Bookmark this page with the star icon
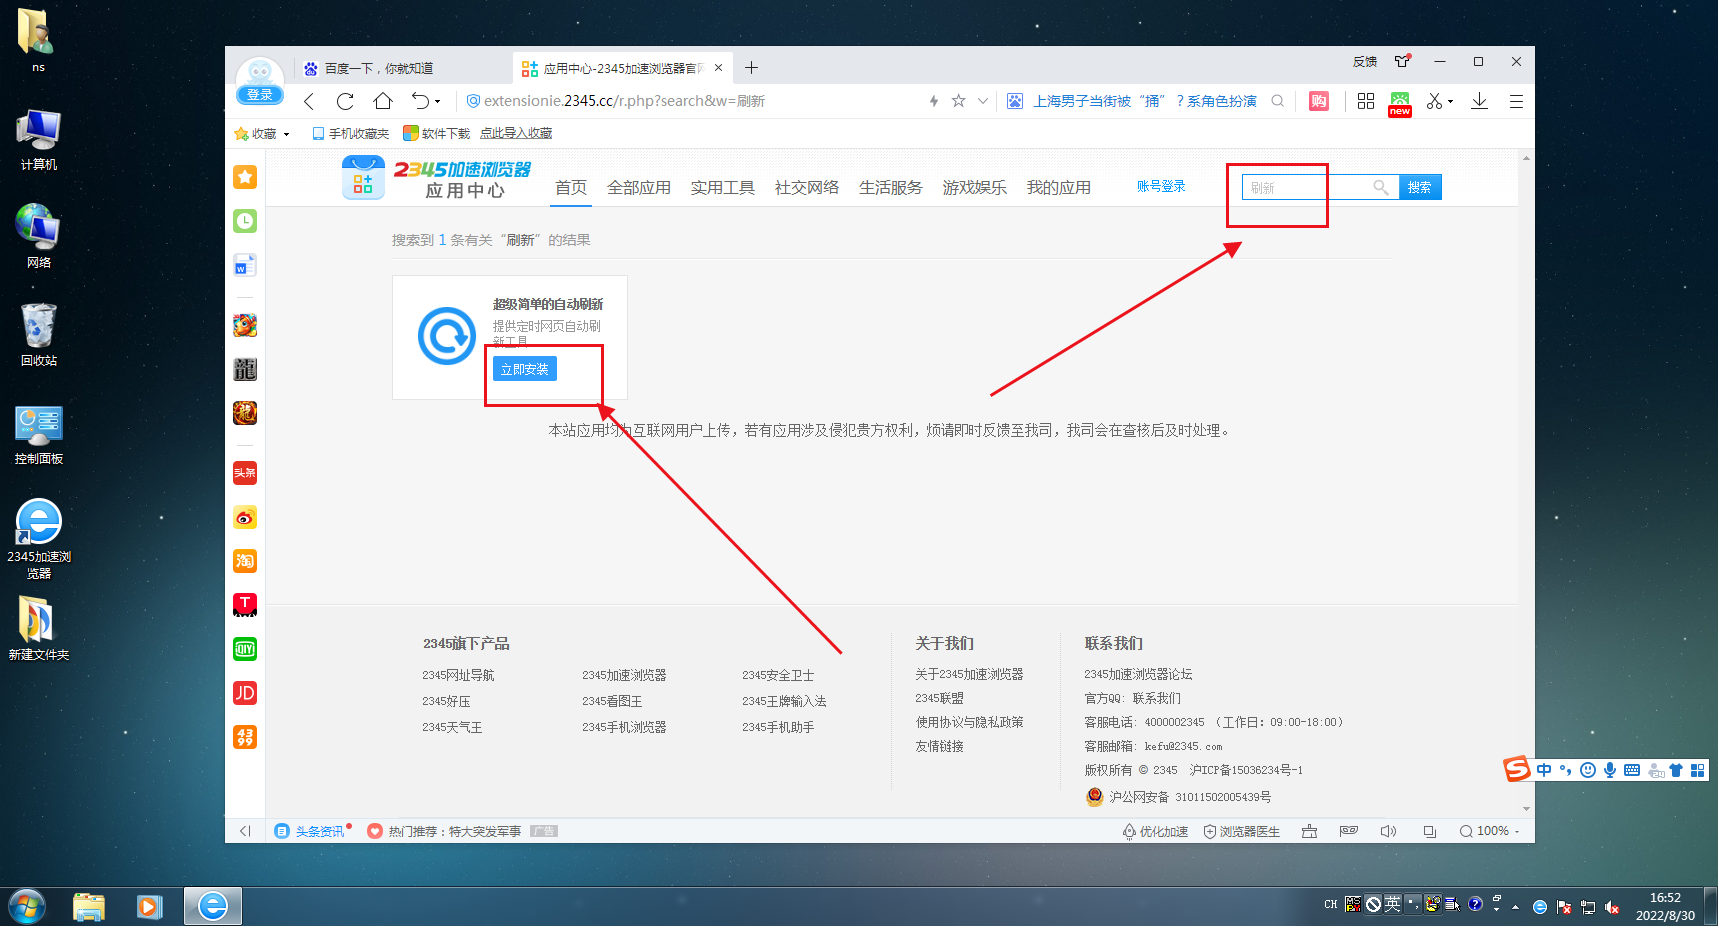This screenshot has width=1718, height=926. [x=958, y=101]
